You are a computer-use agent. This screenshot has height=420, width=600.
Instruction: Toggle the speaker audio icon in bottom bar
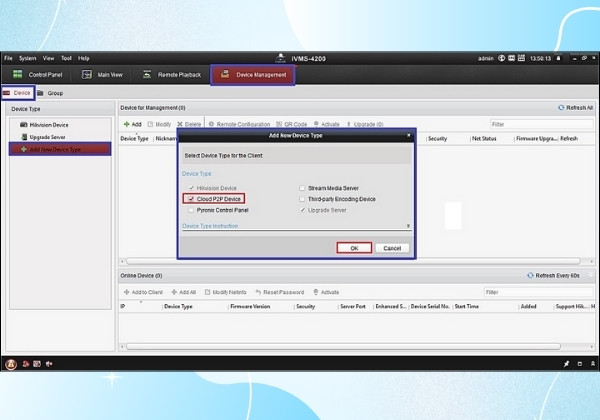coord(49,364)
